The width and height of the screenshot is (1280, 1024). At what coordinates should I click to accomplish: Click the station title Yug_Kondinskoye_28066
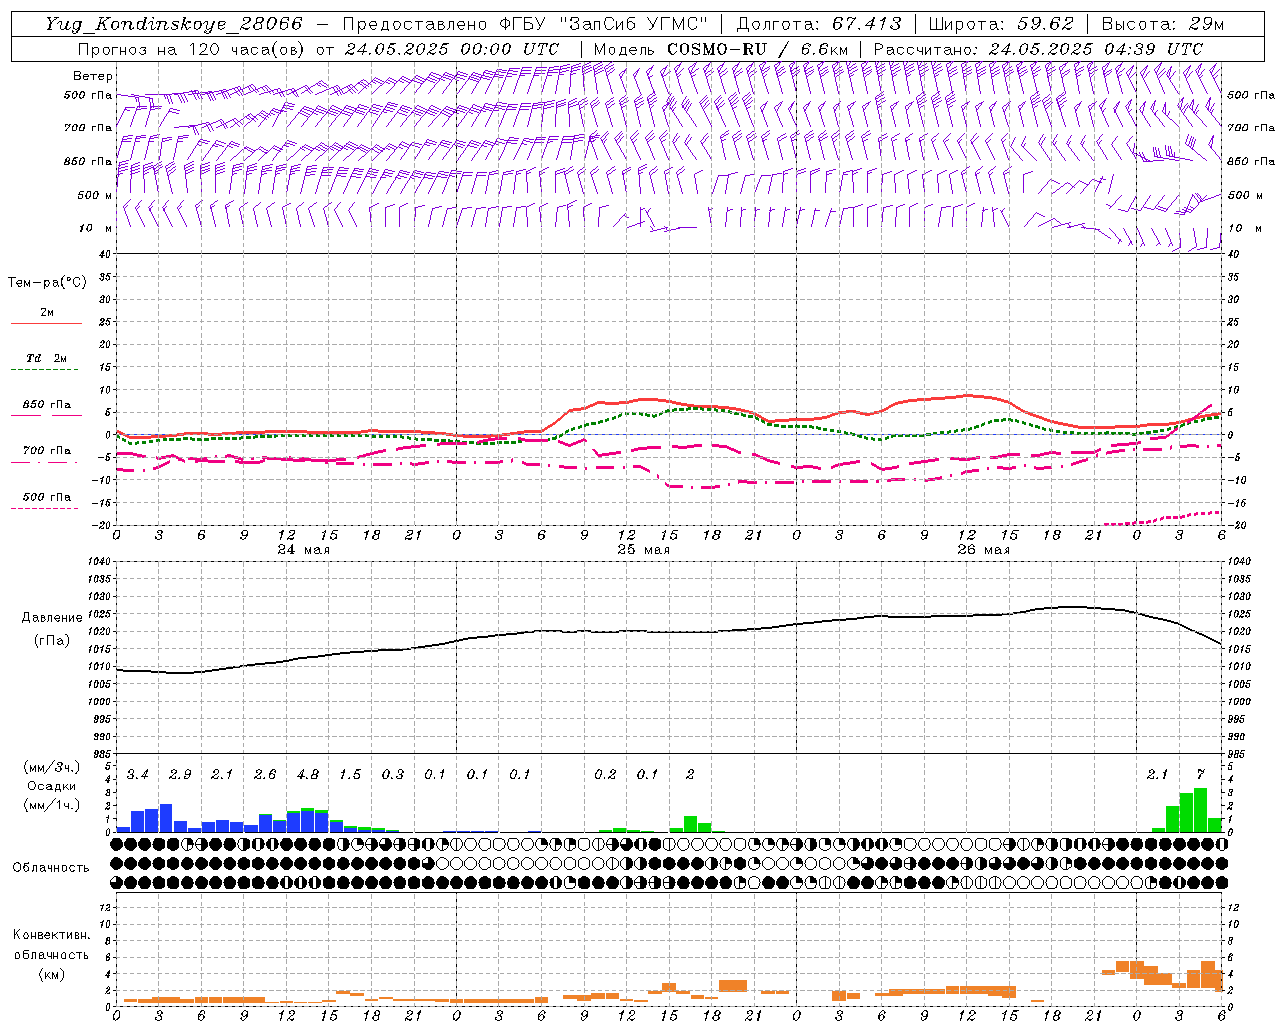pyautogui.click(x=173, y=24)
